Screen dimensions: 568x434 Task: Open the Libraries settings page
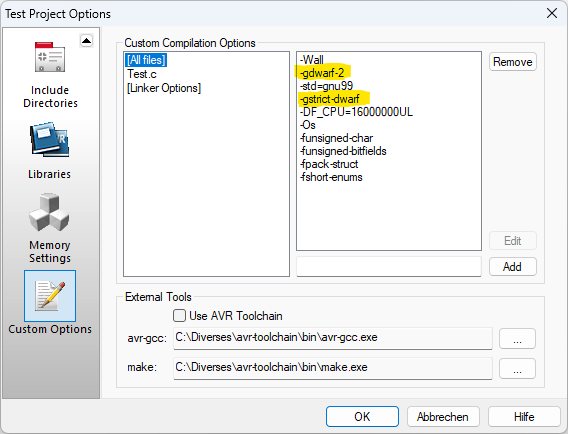(50, 150)
